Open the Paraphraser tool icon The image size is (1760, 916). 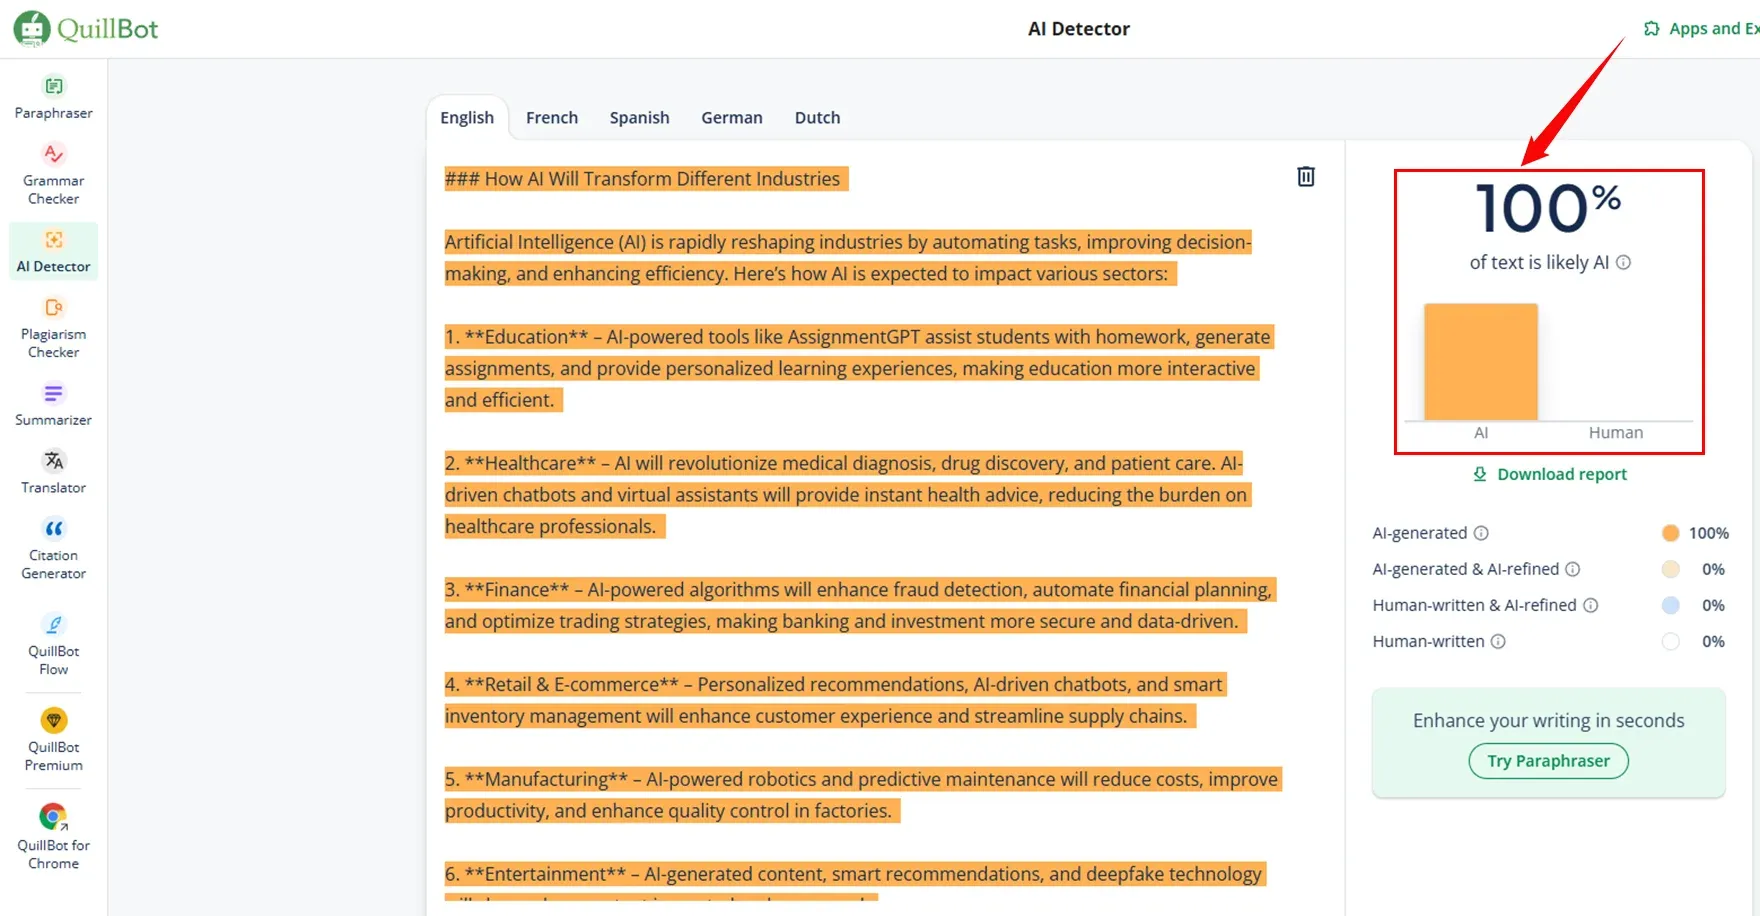pos(54,86)
